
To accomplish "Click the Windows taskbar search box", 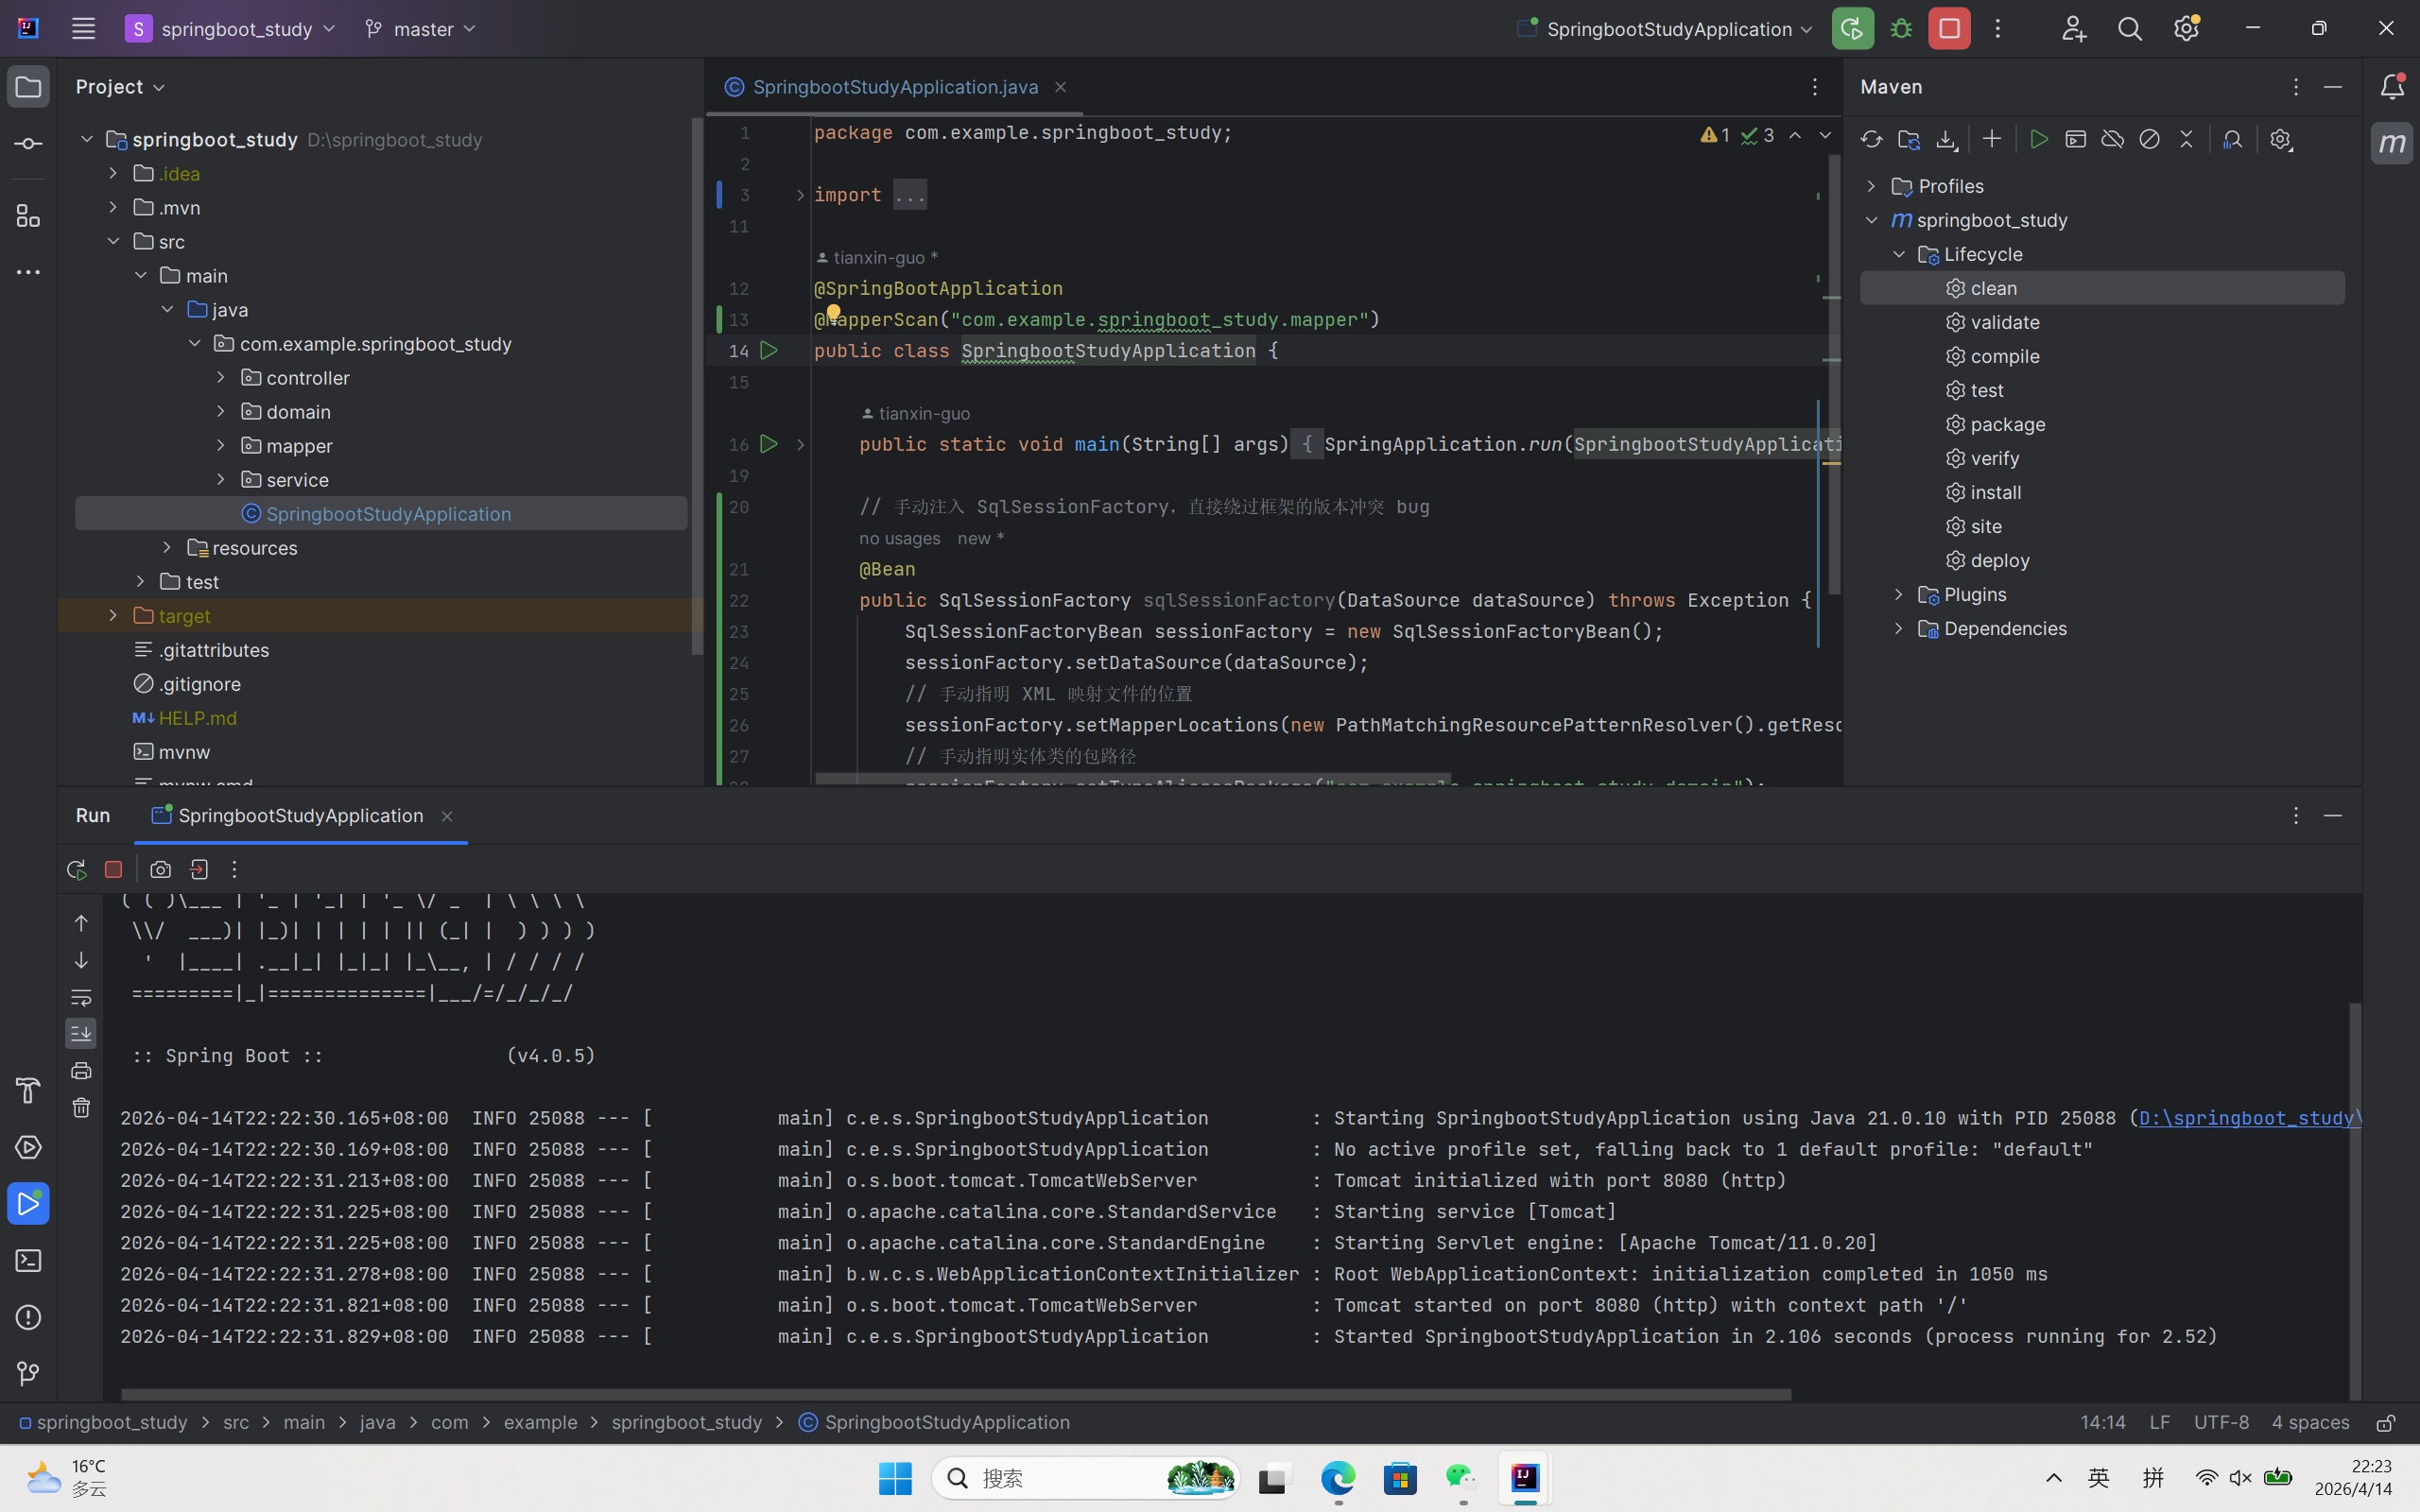I will [x=1086, y=1478].
